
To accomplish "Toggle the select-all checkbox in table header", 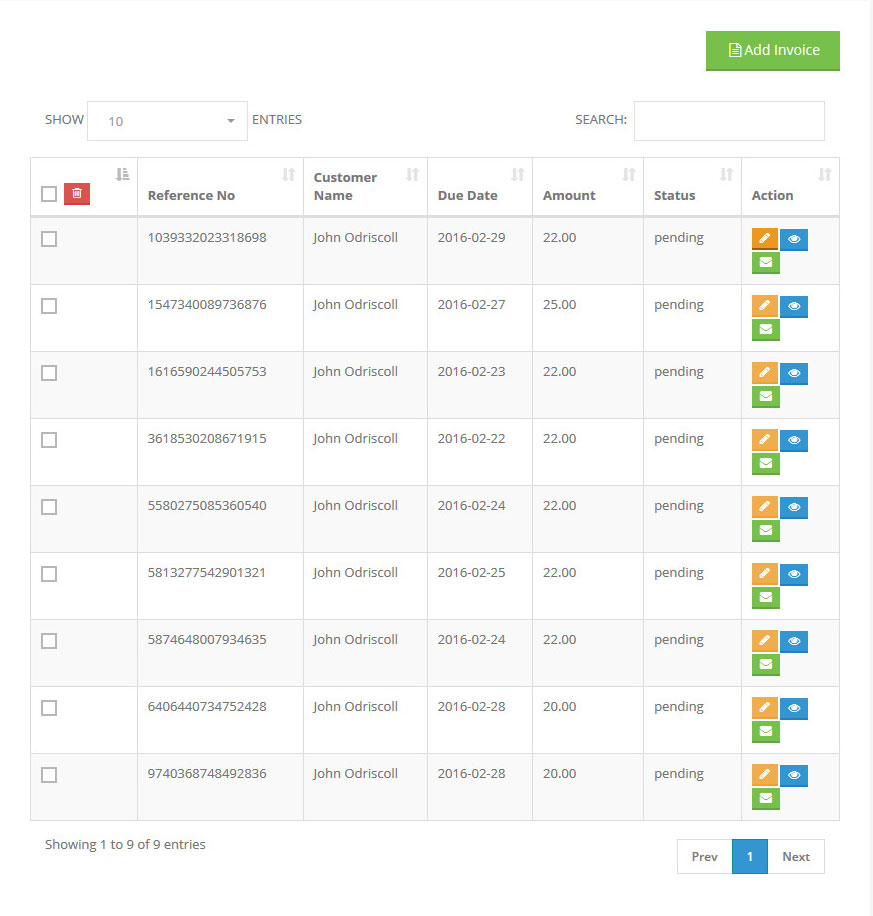I will [49, 194].
